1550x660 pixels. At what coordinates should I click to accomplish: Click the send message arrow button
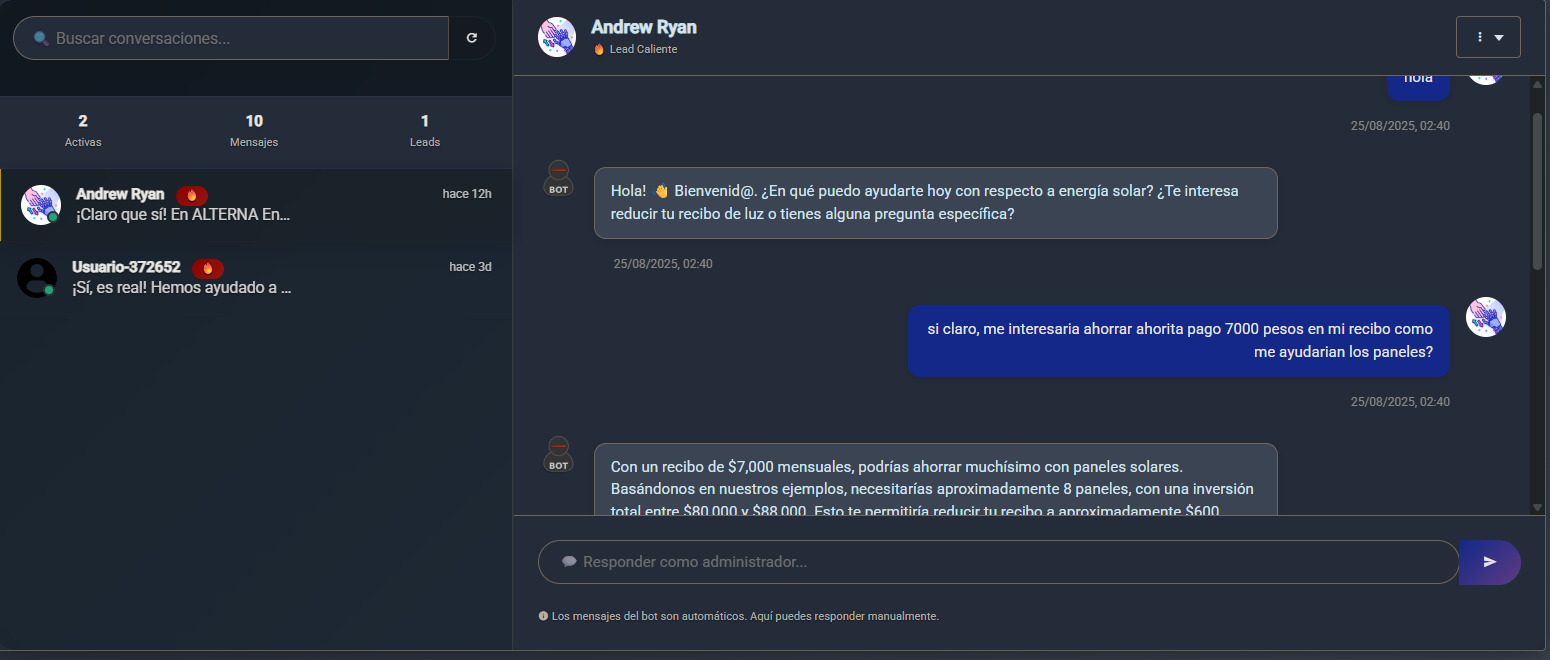[1489, 562]
